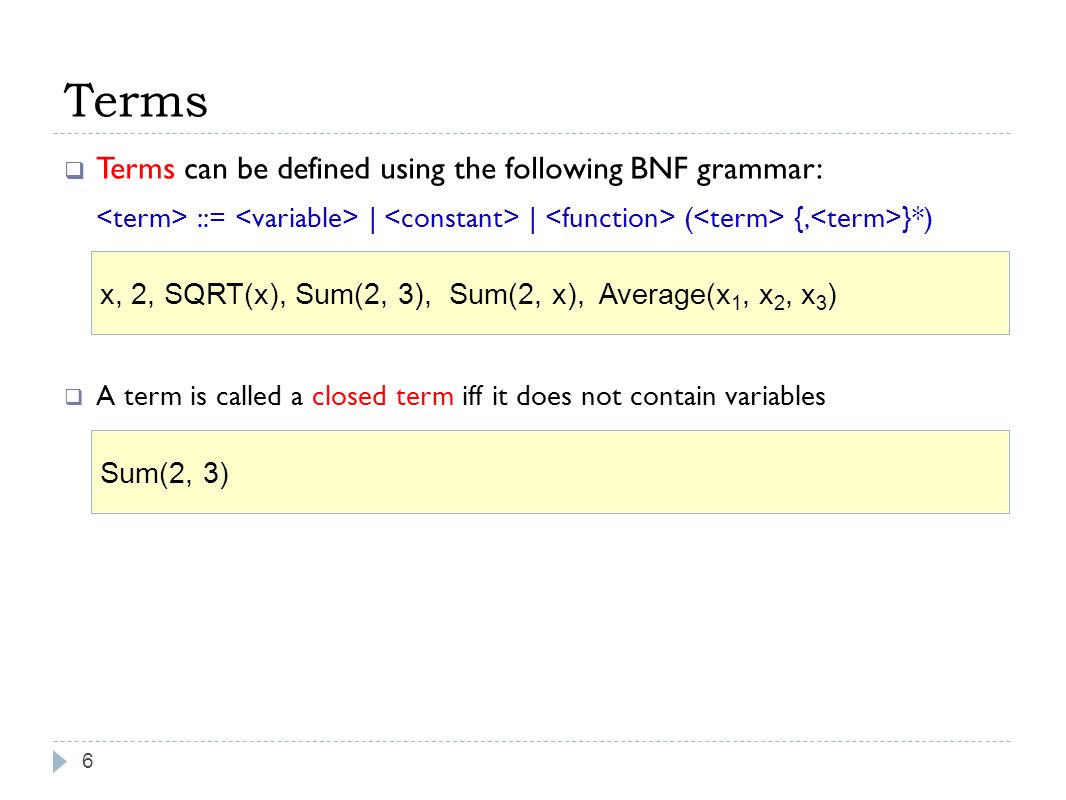This screenshot has width=1066, height=800.
Task: Click the square bullet before "A term is called"
Action: tap(74, 397)
